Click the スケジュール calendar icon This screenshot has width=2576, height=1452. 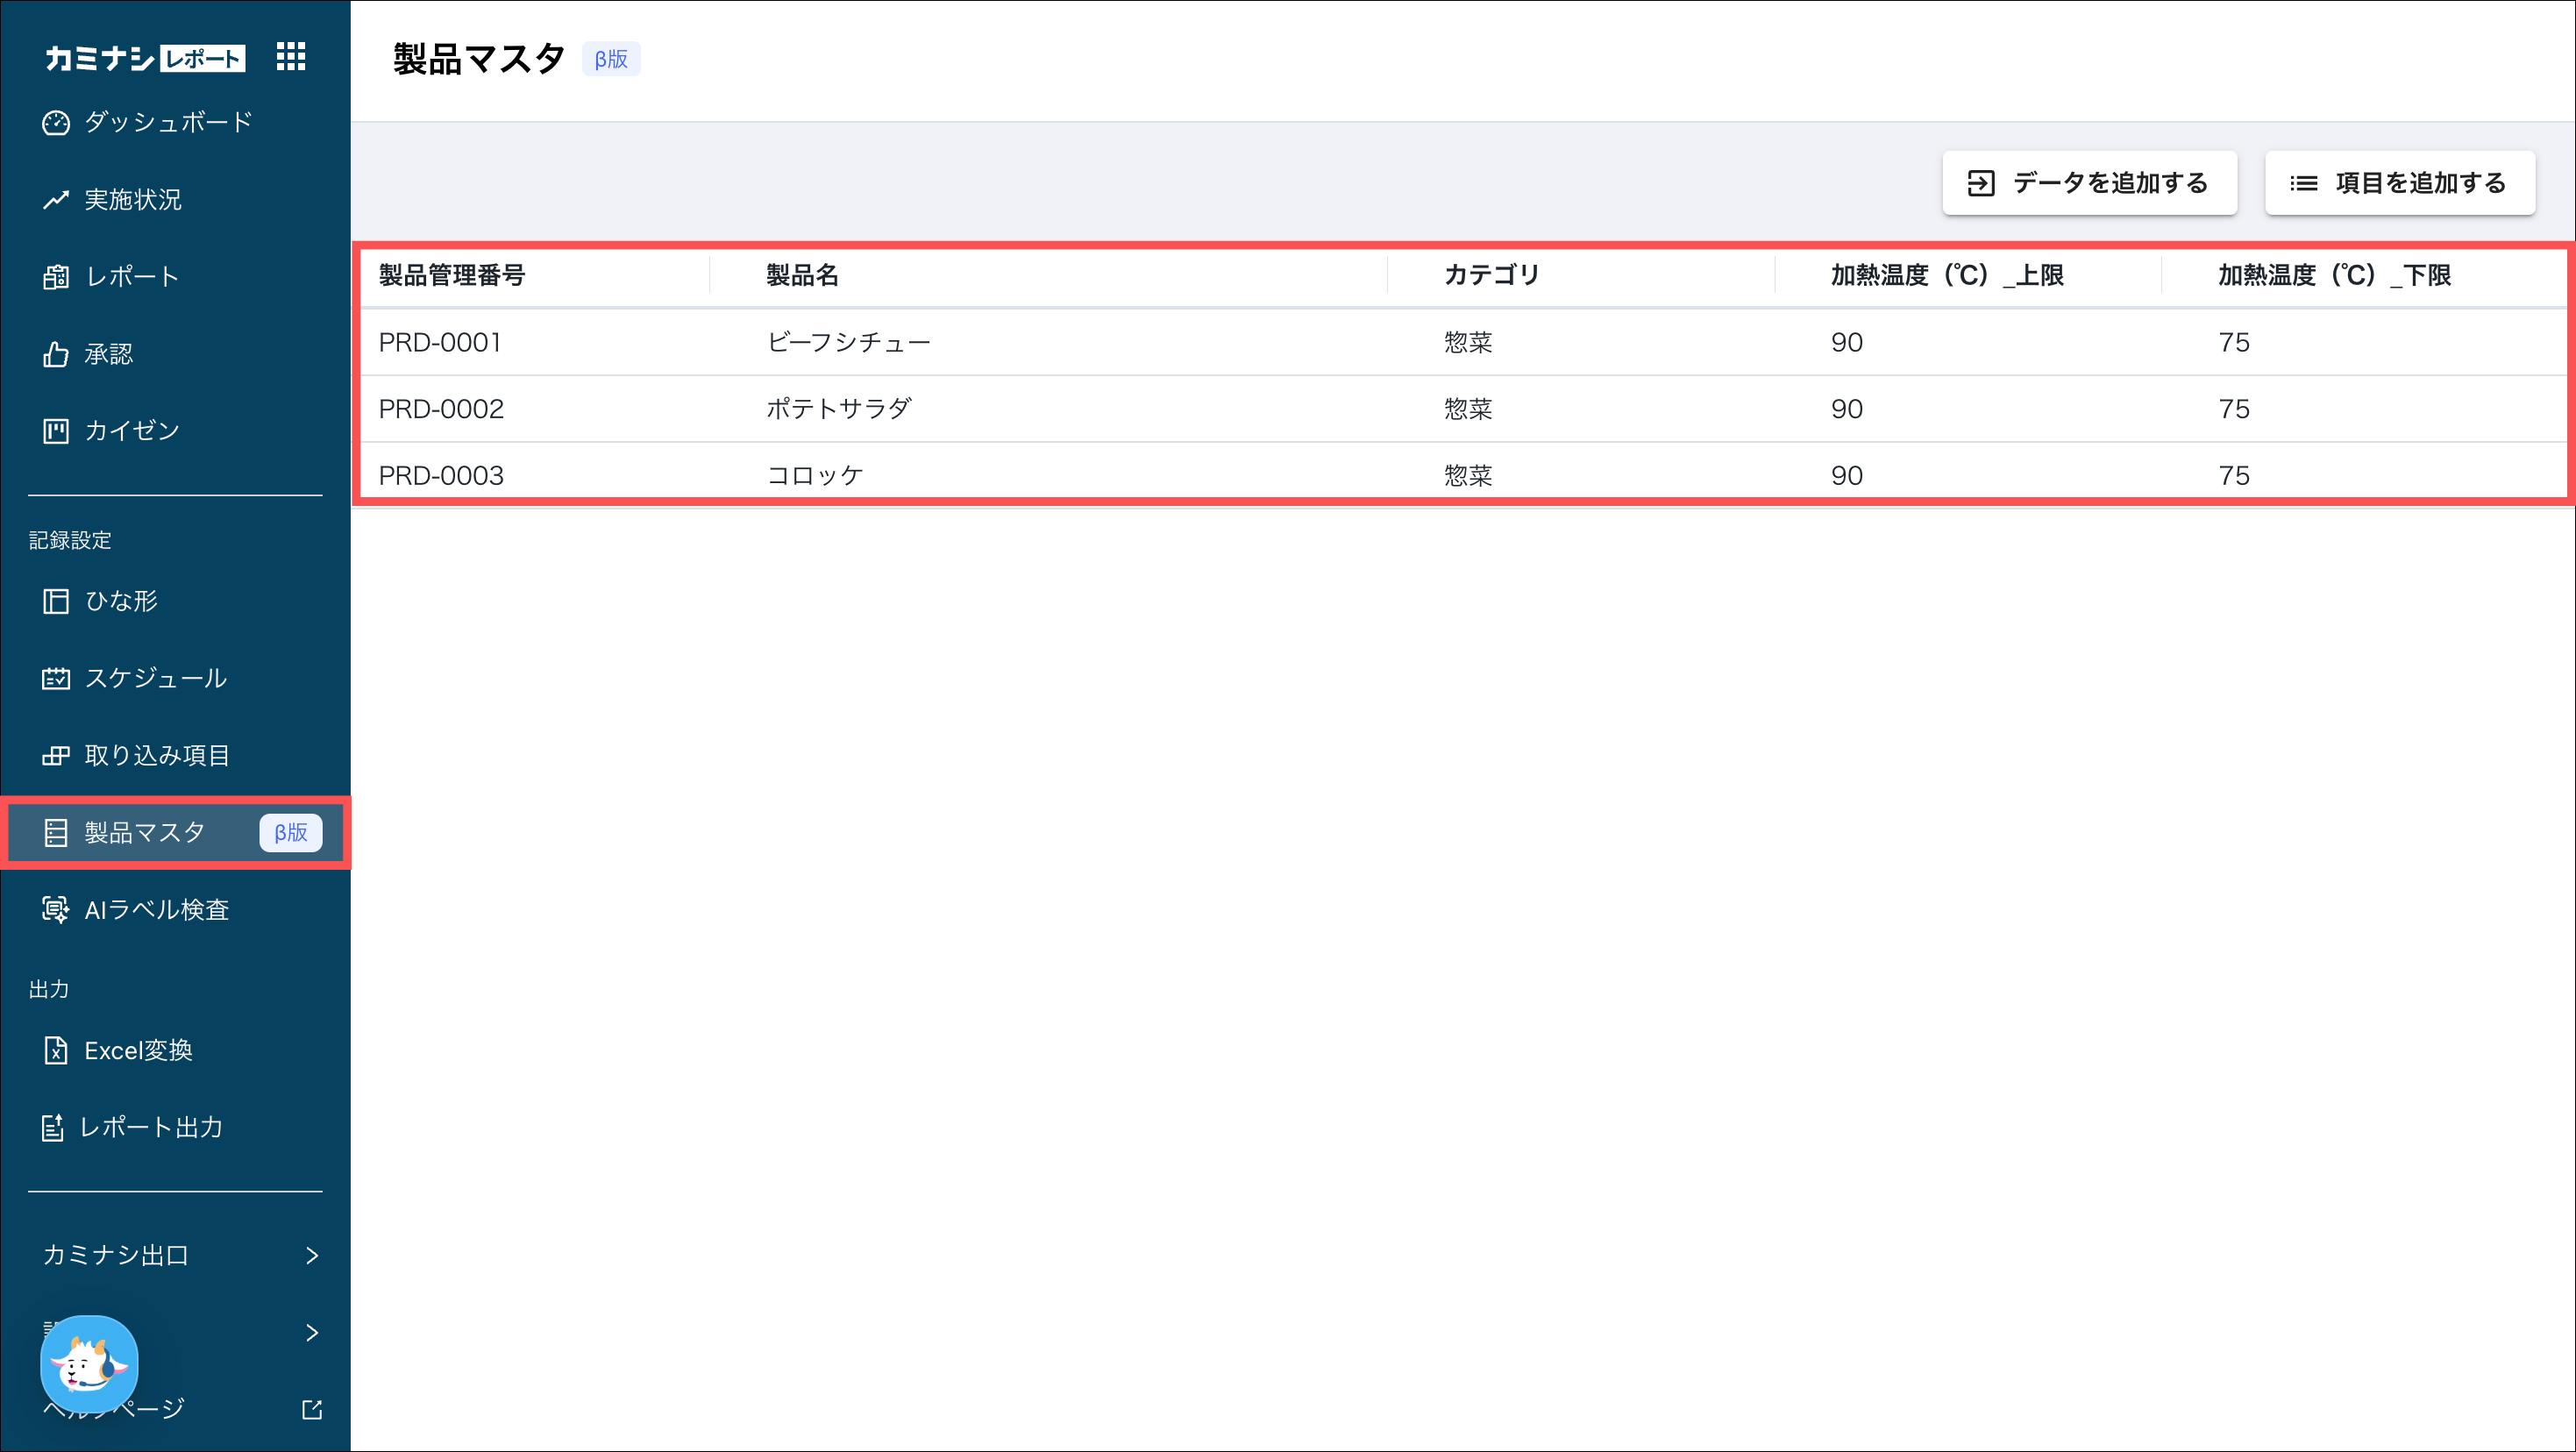(56, 678)
